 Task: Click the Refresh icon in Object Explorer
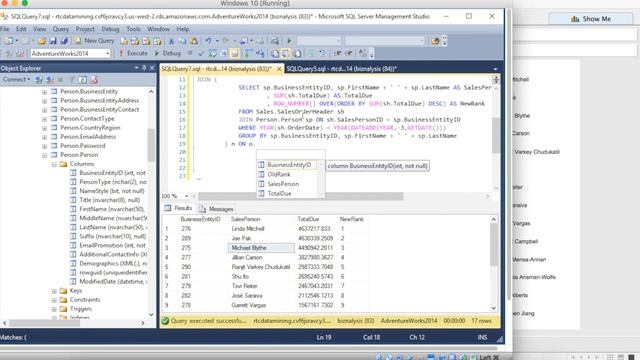click(x=83, y=80)
